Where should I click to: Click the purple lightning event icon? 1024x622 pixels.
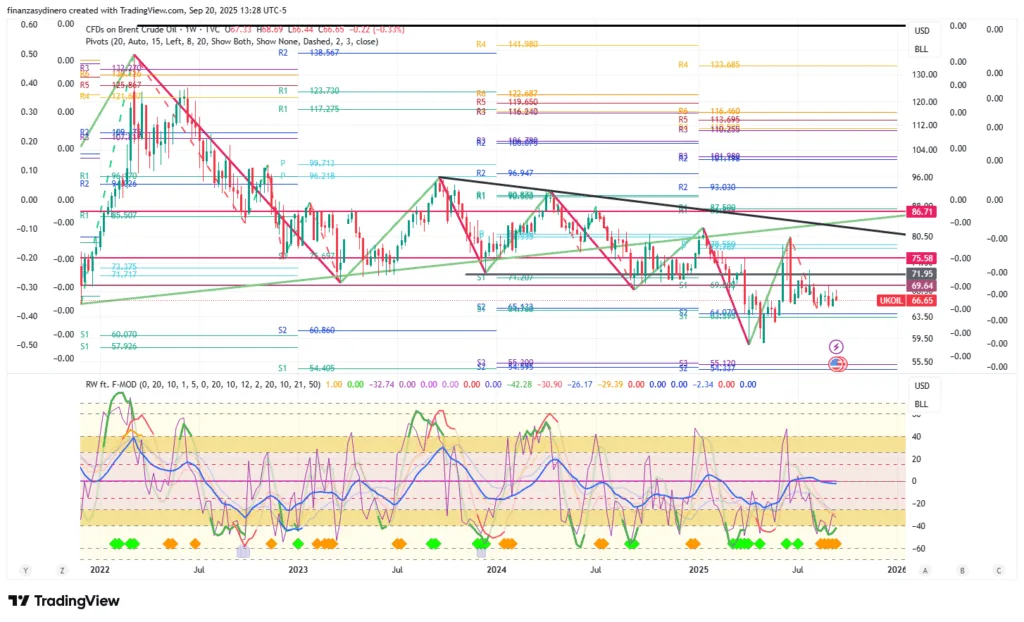click(x=836, y=347)
